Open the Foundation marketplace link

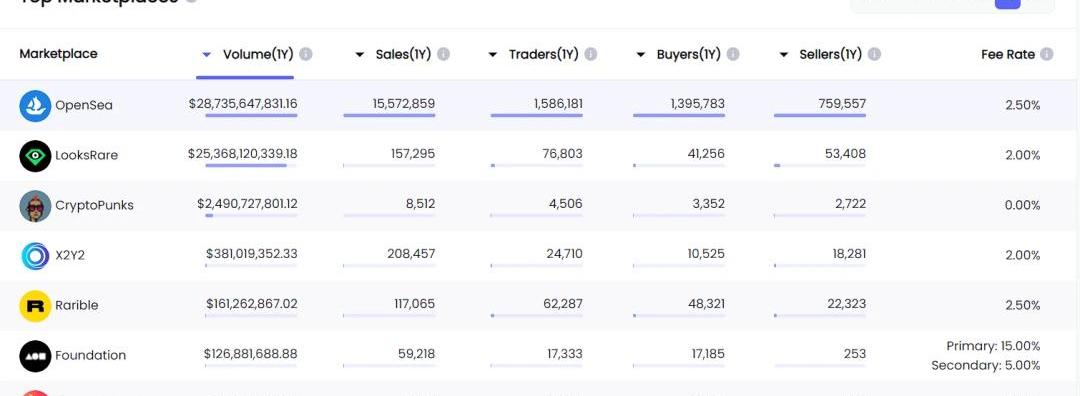pos(90,356)
